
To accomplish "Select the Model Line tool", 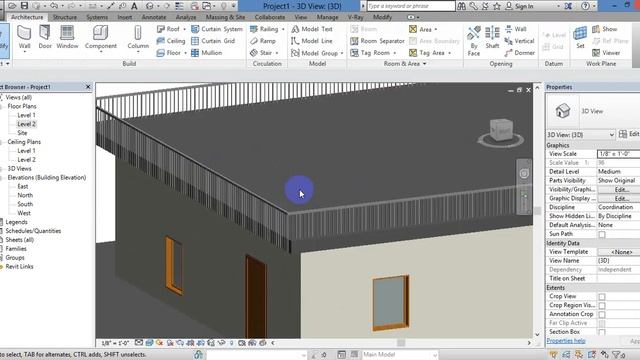I will 312,41.
